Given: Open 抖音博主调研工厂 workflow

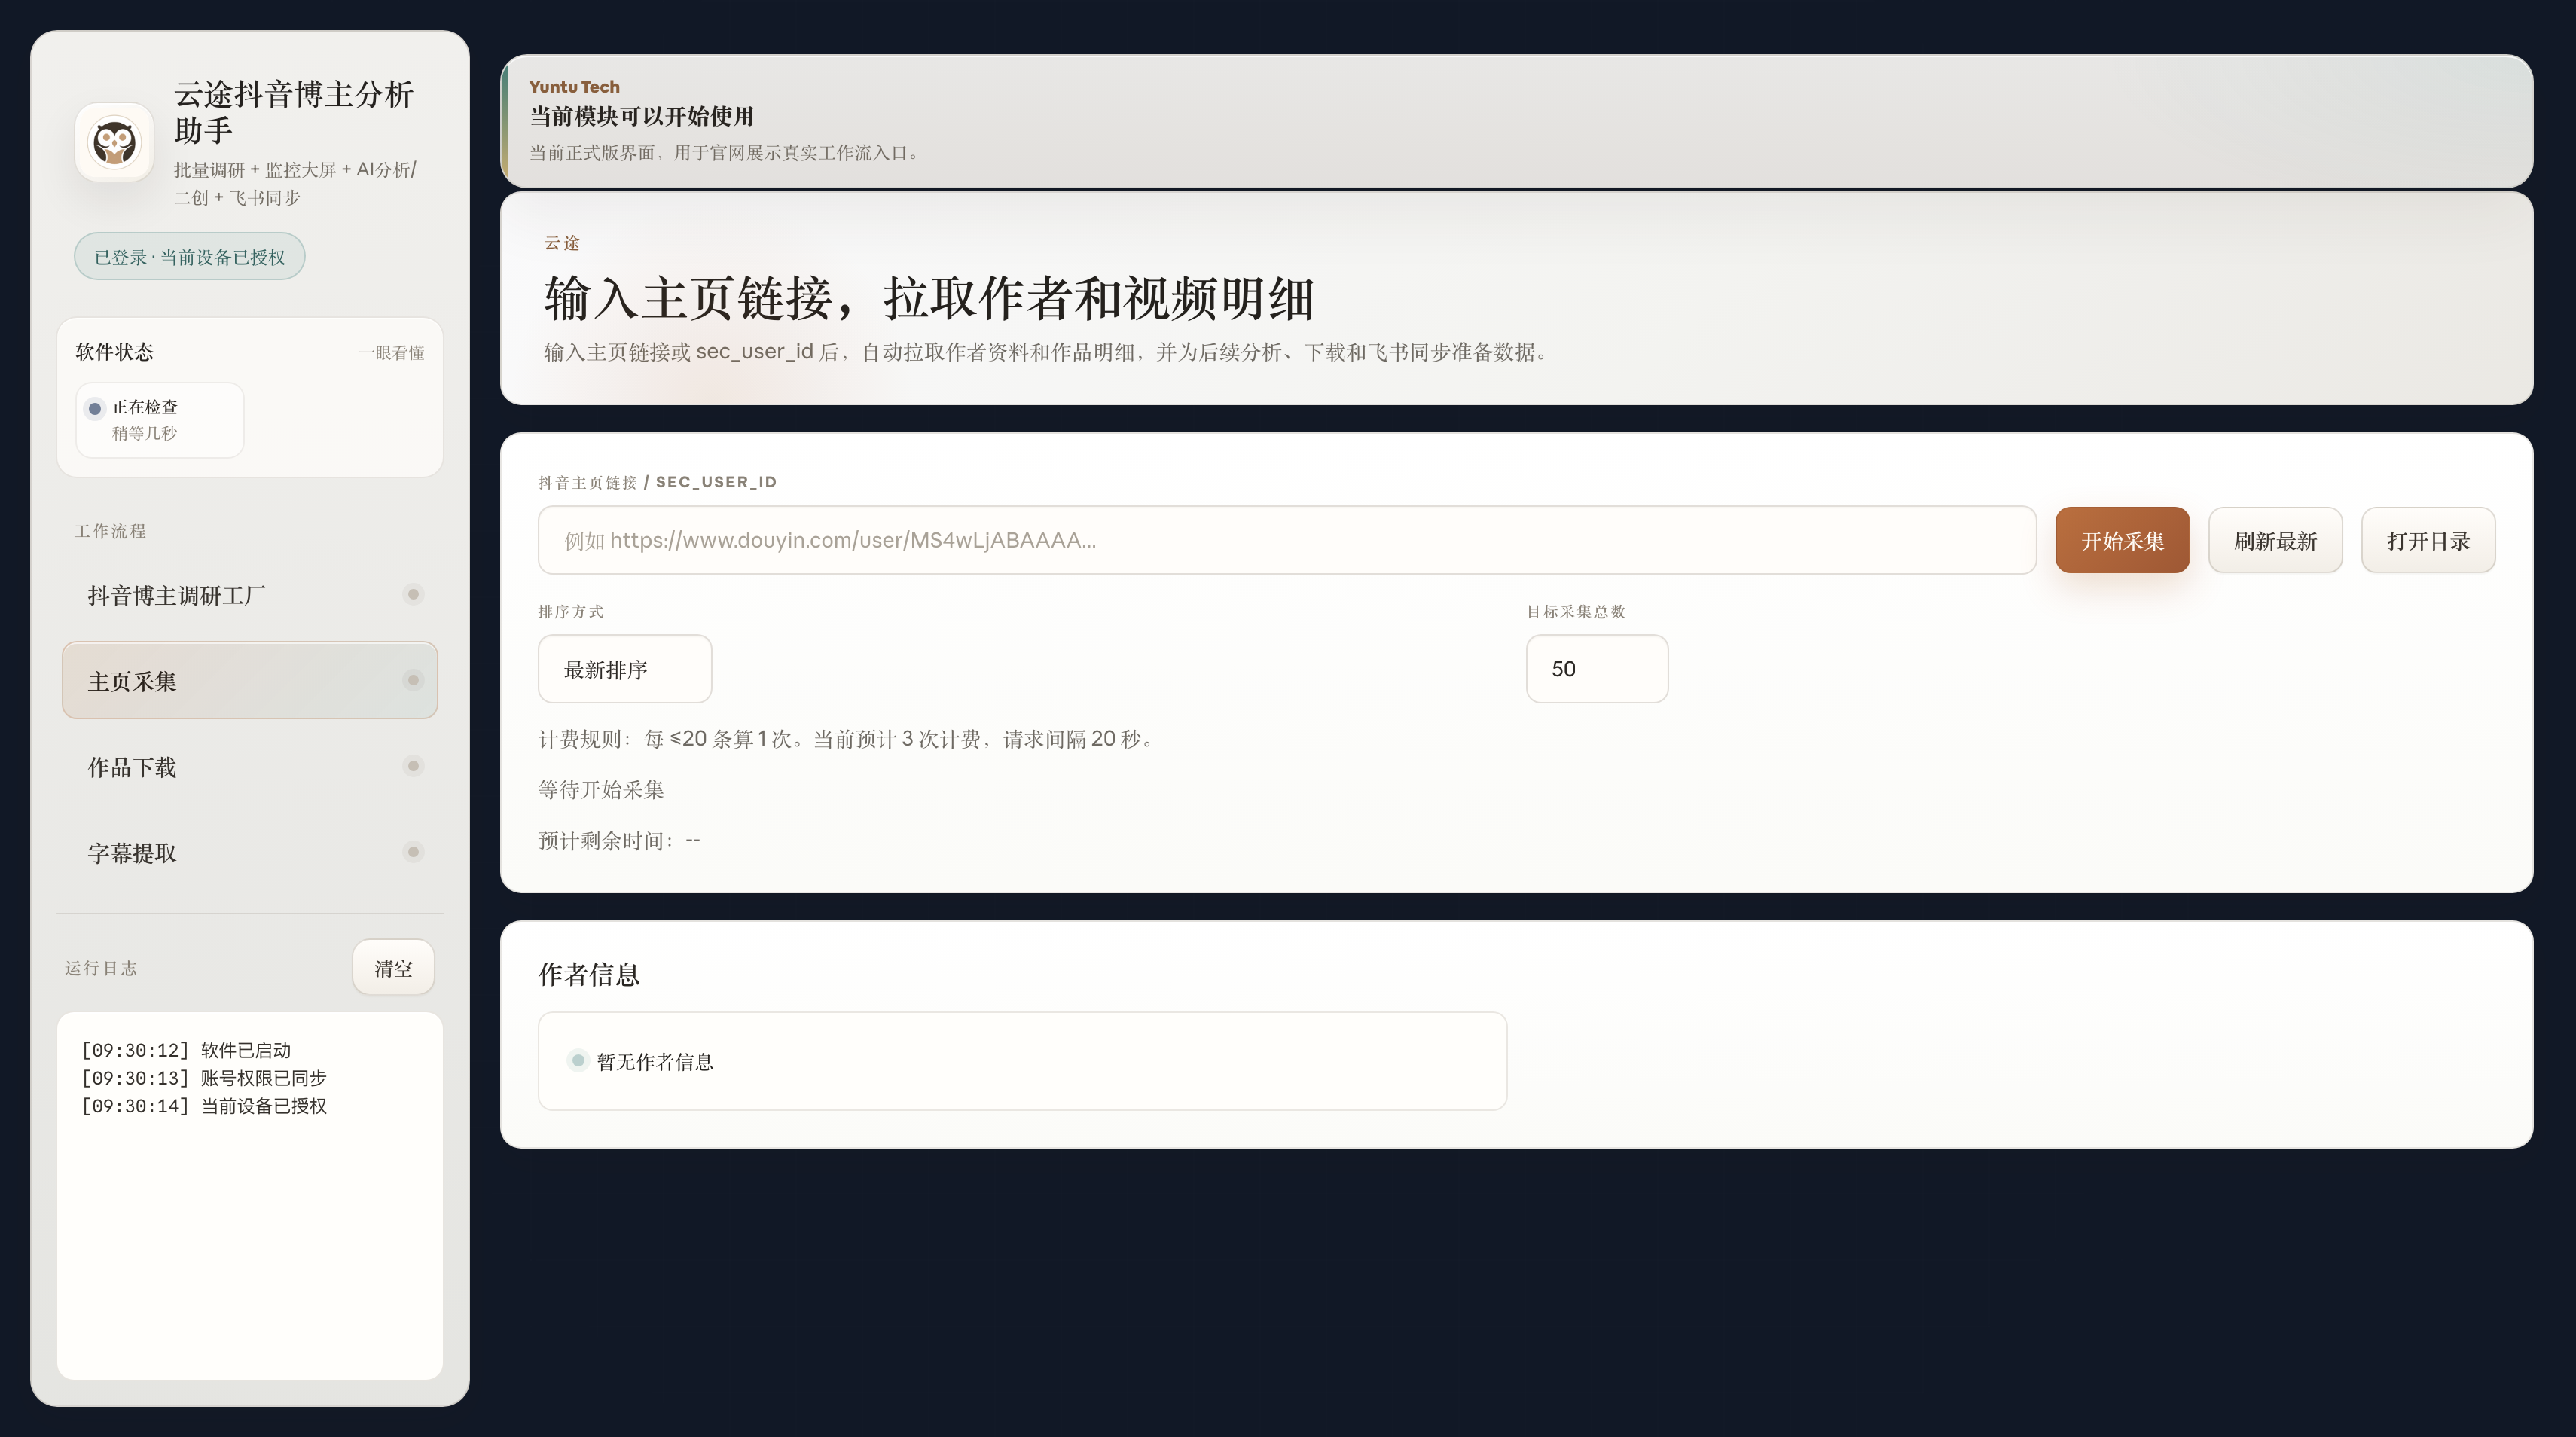Looking at the screenshot, I should [250, 595].
